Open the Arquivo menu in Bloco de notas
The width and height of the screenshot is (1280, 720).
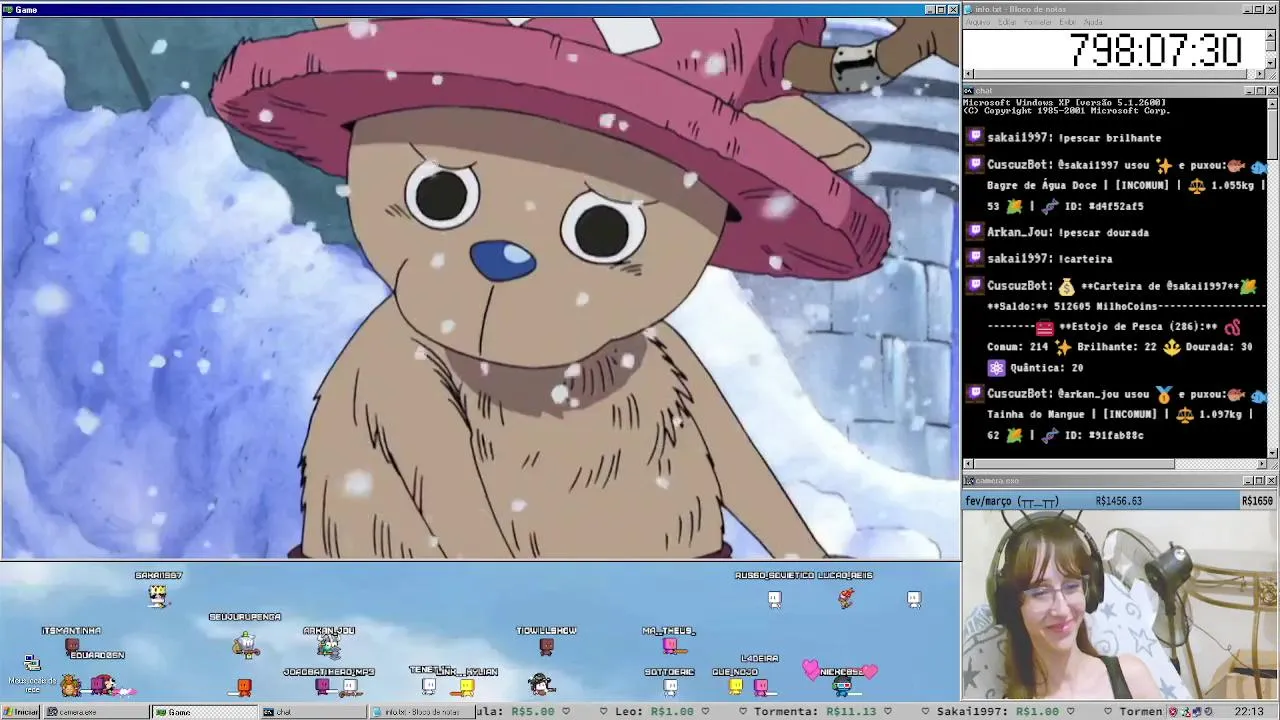977,22
